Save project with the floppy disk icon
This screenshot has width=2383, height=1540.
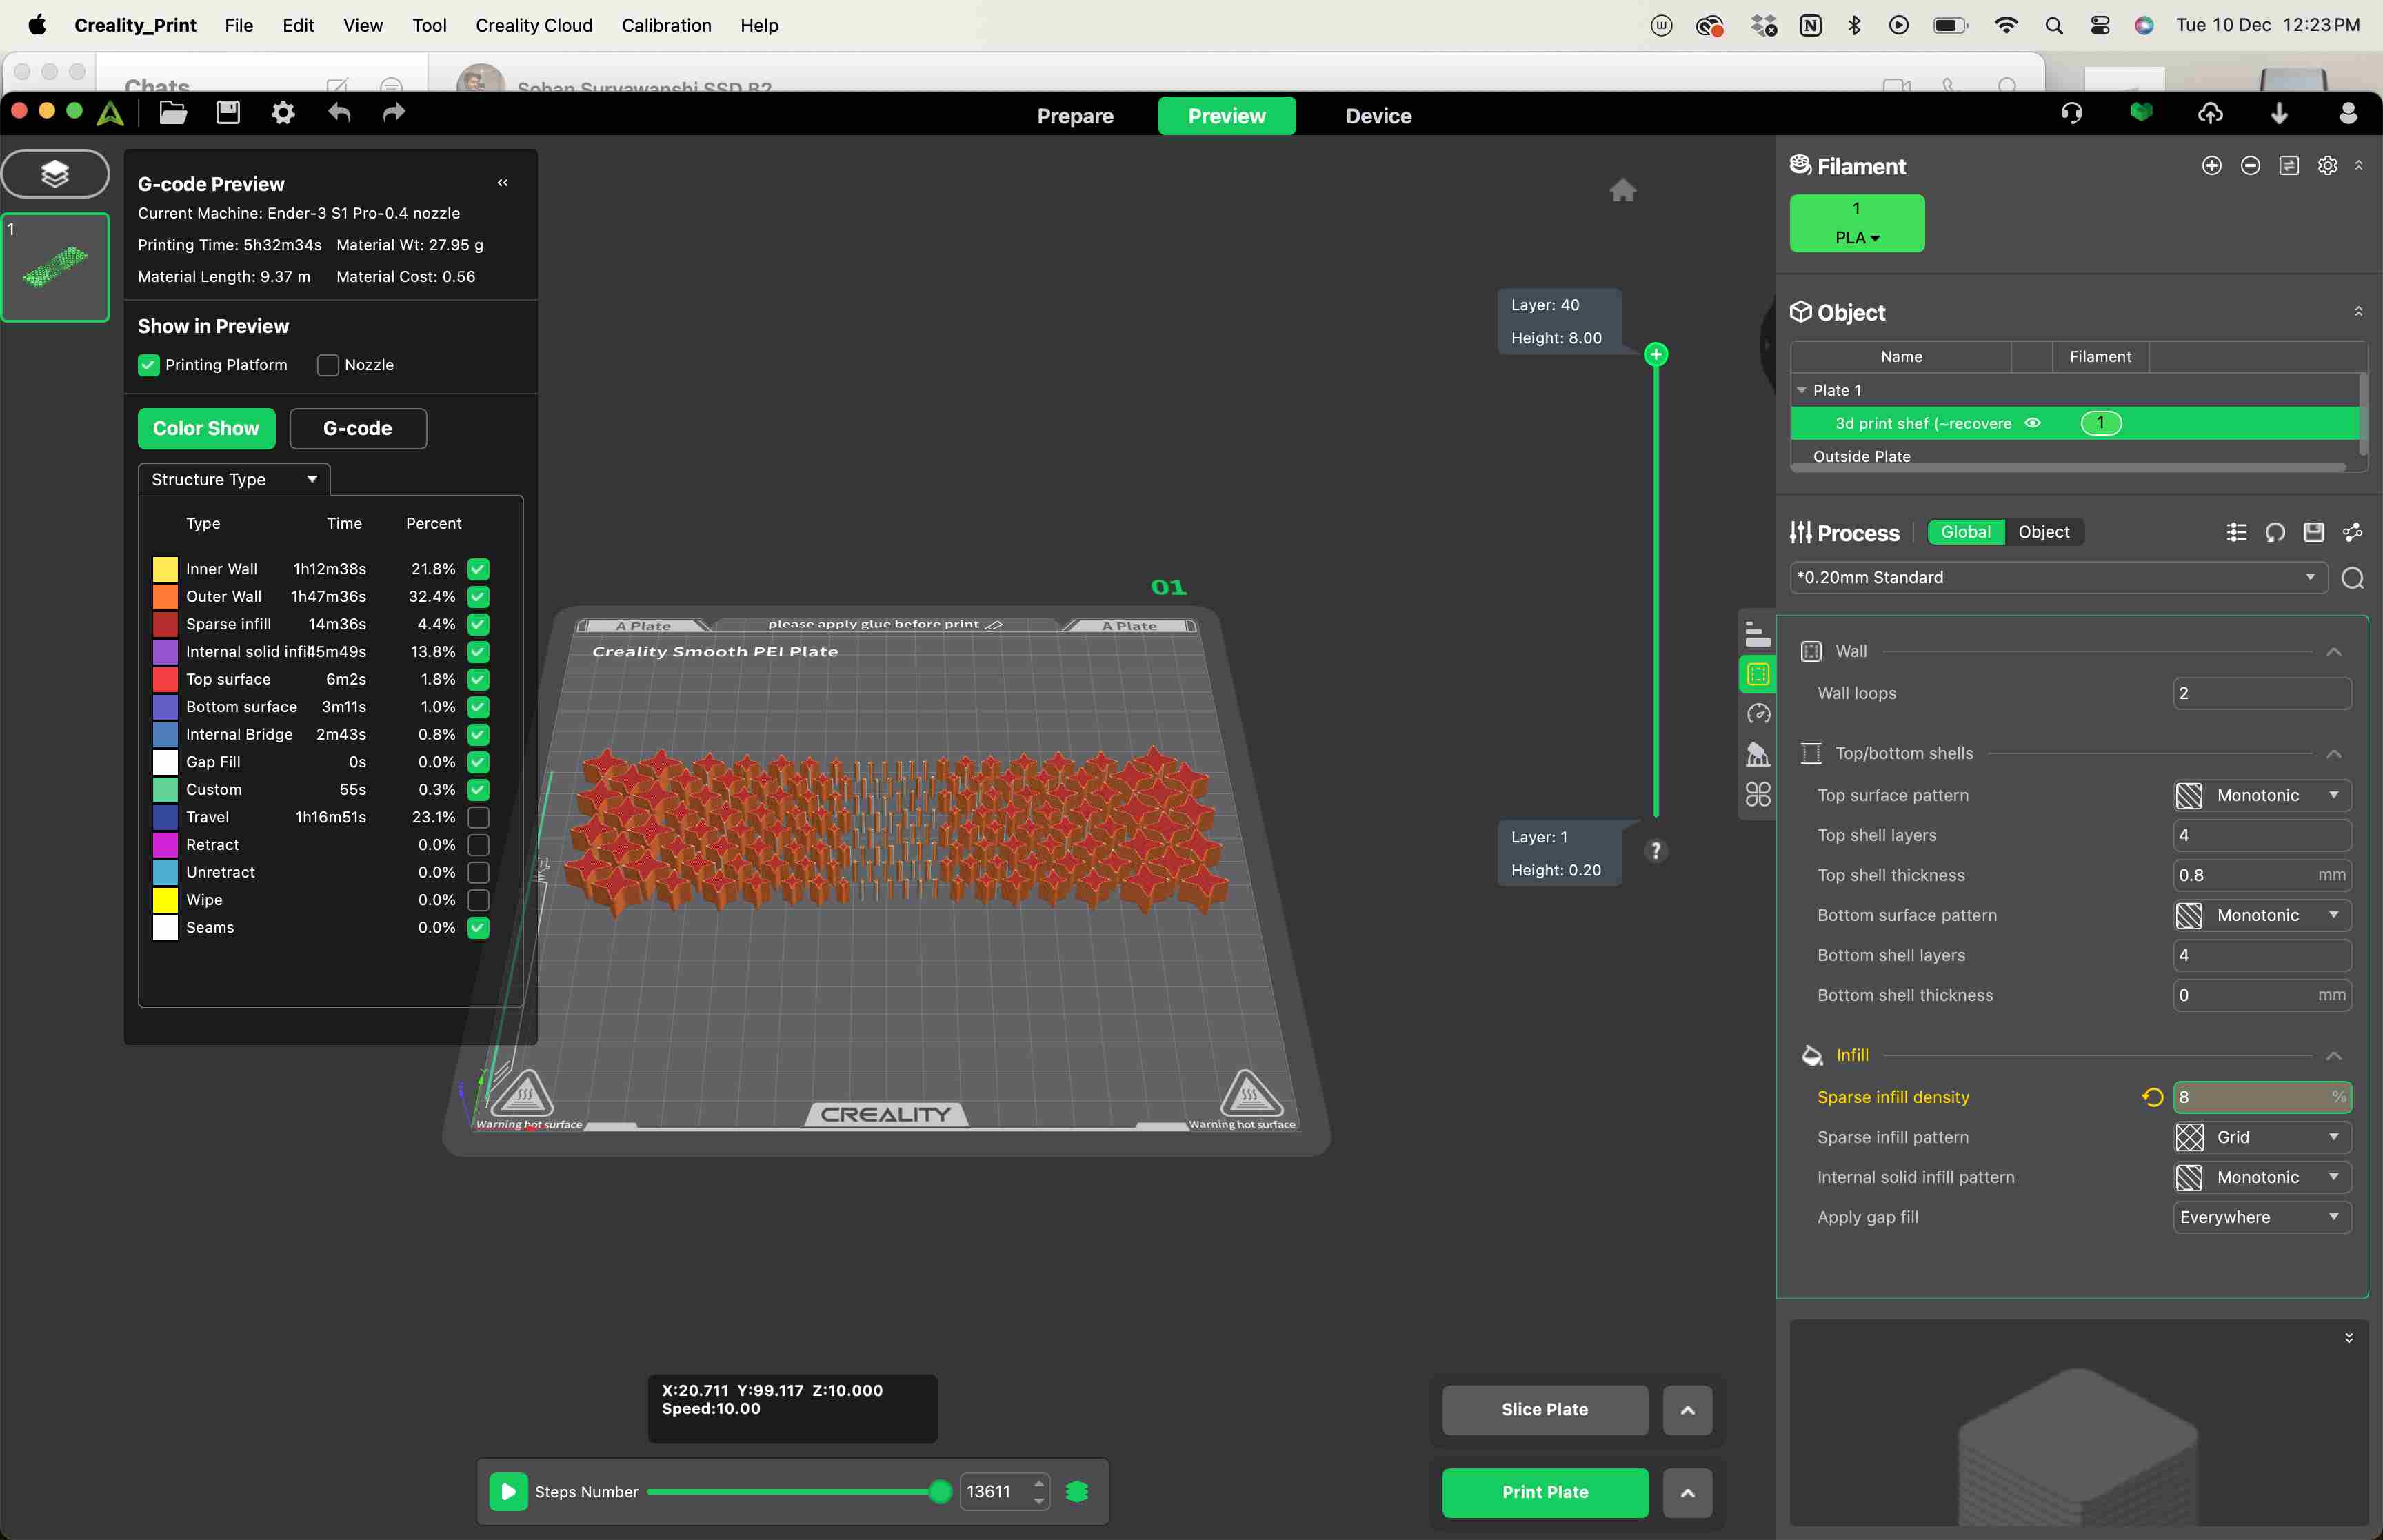(228, 113)
